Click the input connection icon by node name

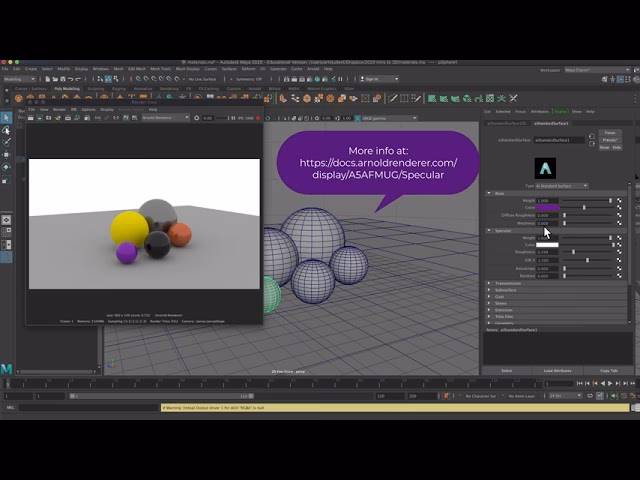point(592,136)
